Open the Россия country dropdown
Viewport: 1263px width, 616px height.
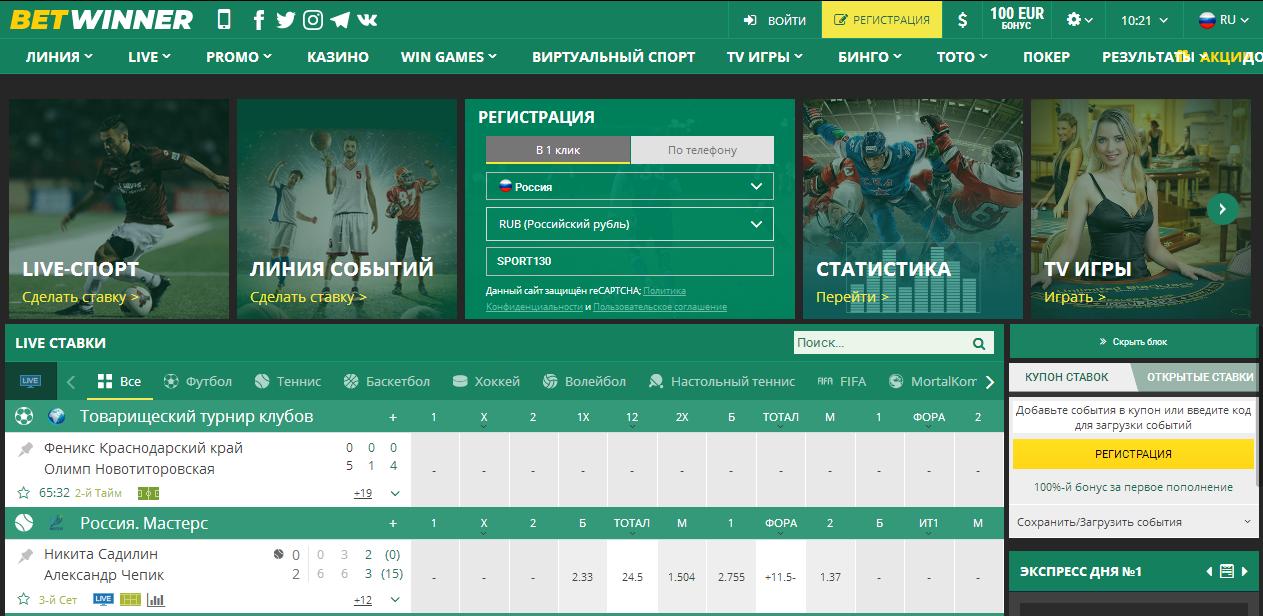(630, 186)
